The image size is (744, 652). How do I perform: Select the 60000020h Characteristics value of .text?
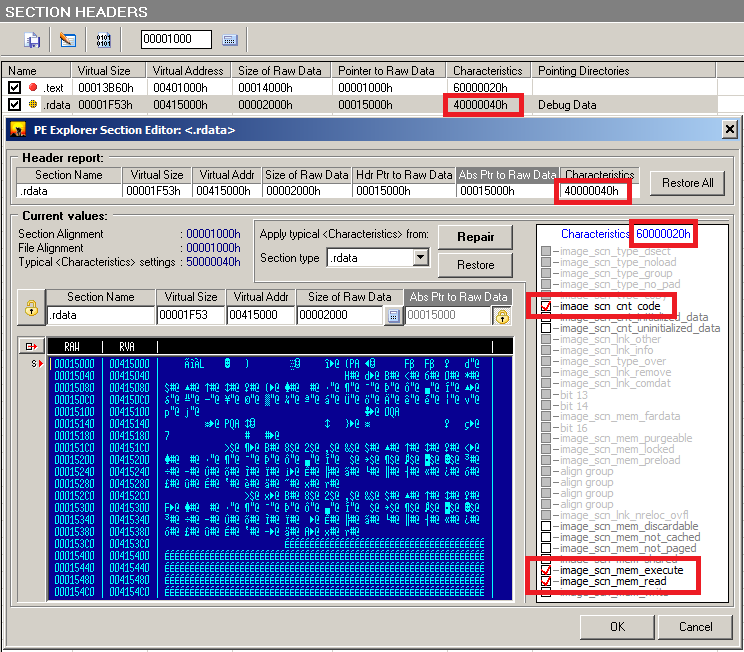pyautogui.click(x=480, y=88)
